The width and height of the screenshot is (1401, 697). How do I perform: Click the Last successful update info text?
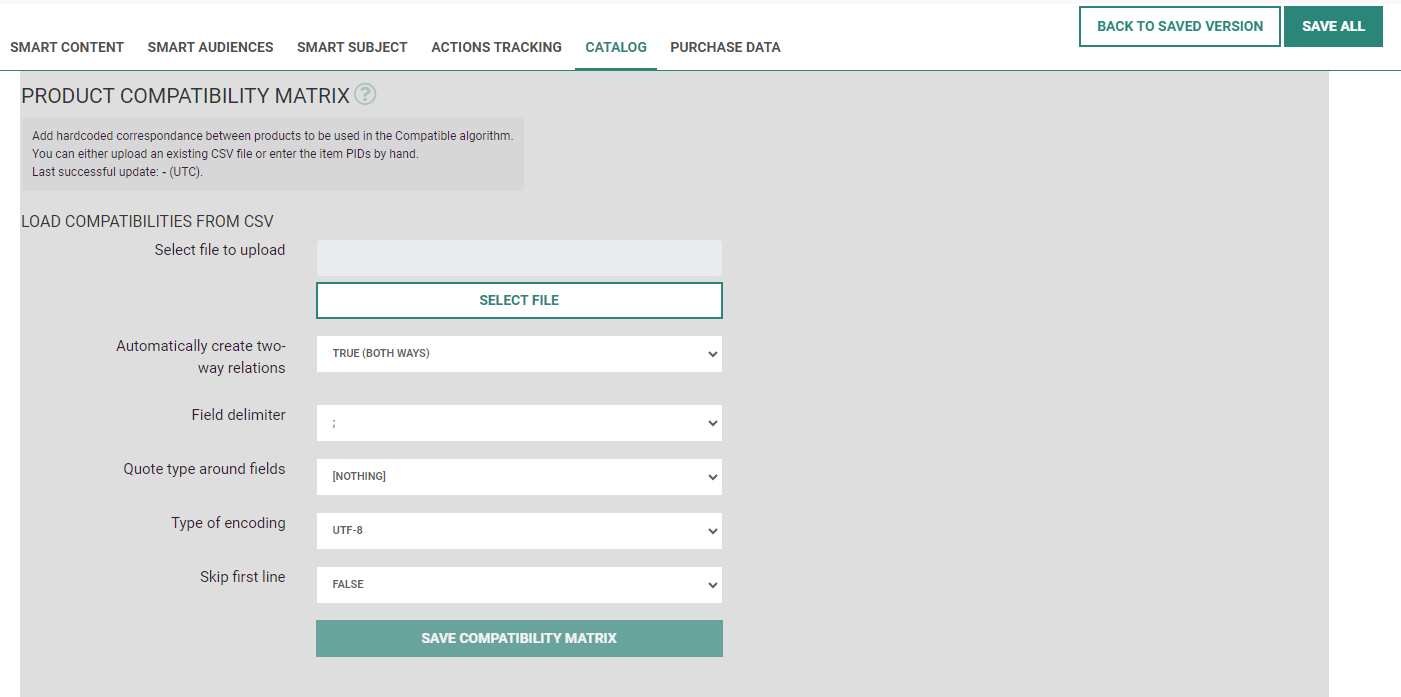point(117,172)
